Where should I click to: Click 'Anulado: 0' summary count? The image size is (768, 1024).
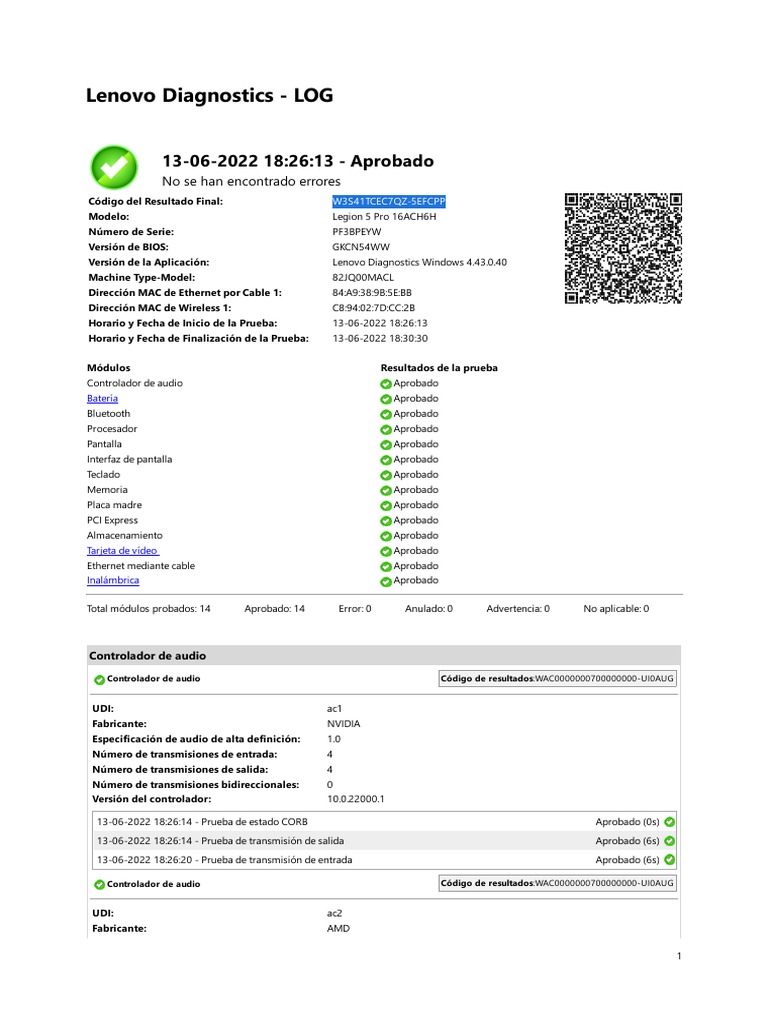click(428, 609)
